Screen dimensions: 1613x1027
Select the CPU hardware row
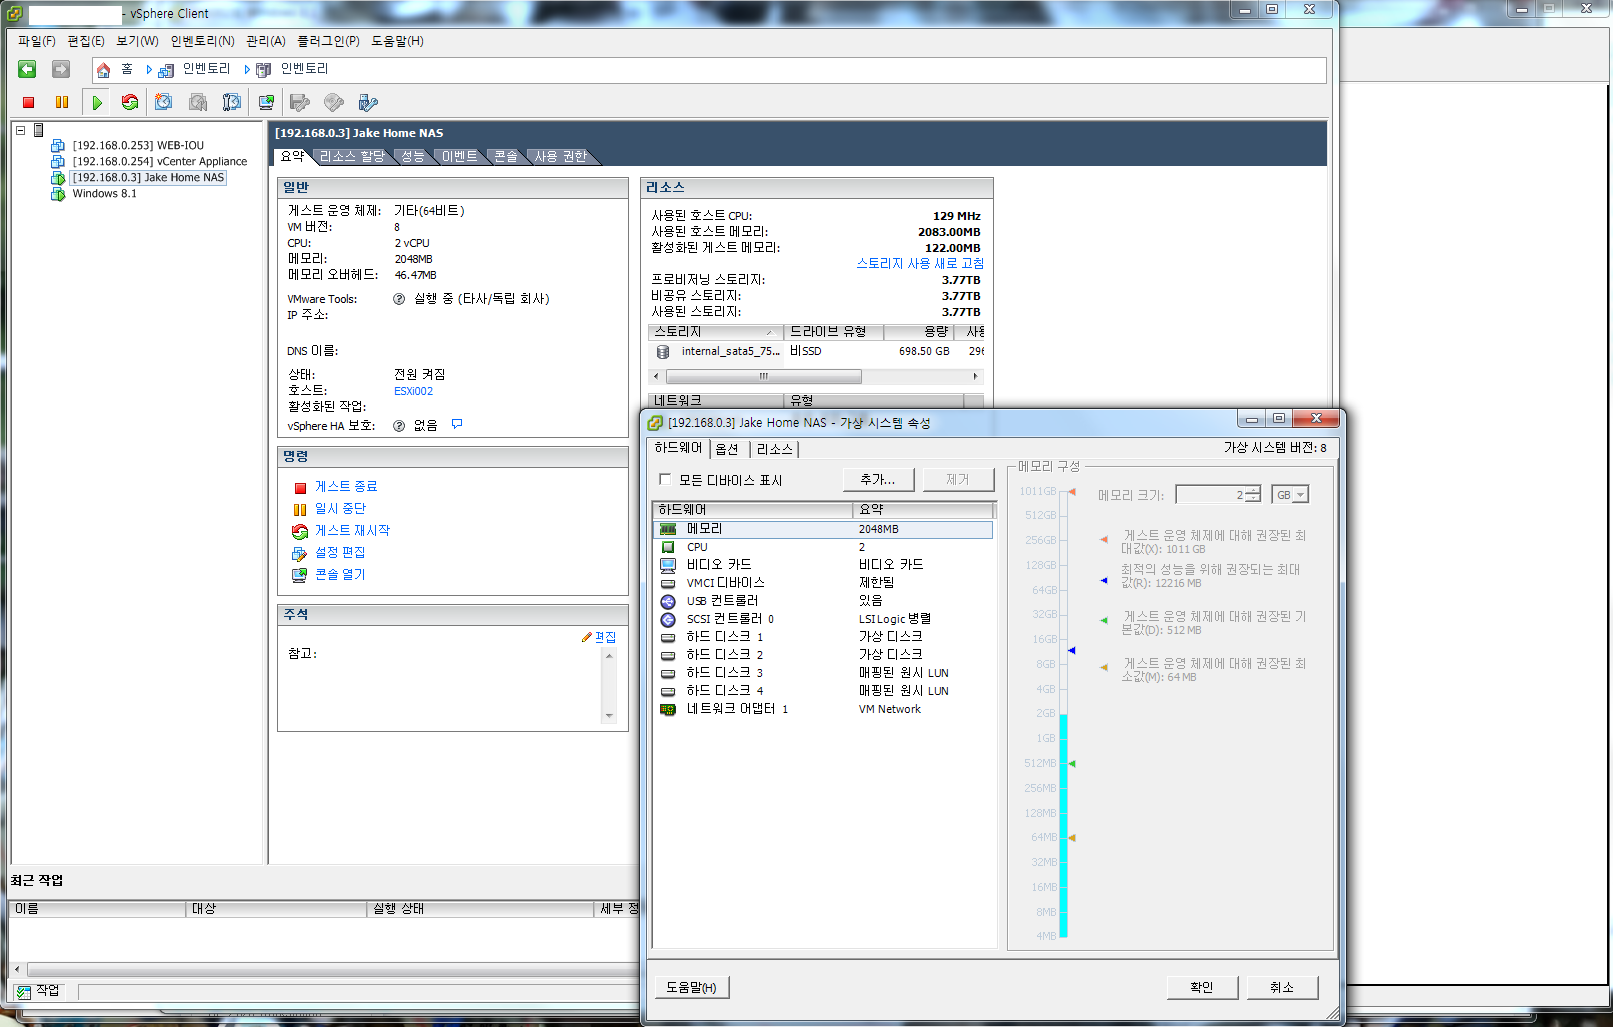[x=823, y=547]
